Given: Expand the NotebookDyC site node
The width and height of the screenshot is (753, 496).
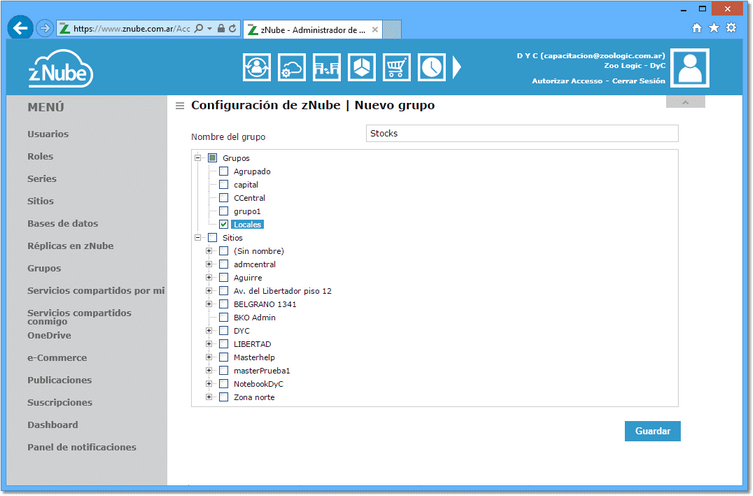Looking at the screenshot, I should coord(209,384).
